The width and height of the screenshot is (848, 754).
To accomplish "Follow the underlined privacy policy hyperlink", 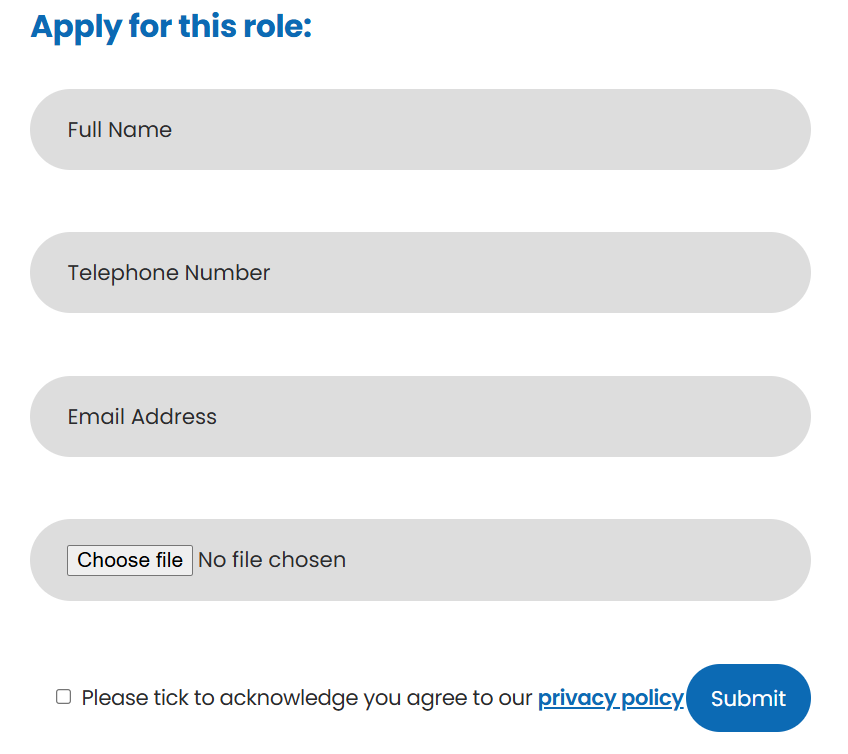I will tap(610, 698).
